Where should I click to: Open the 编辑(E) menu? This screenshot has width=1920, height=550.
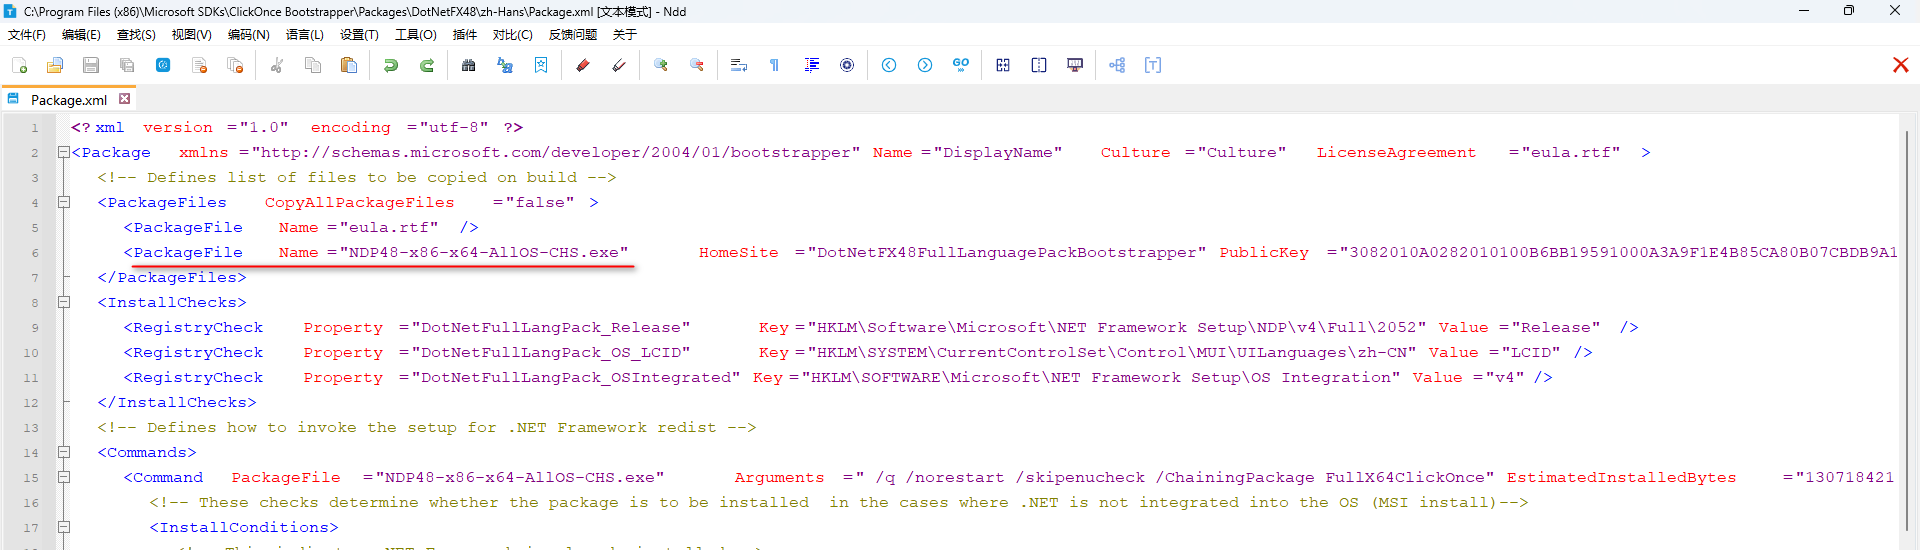tap(81, 35)
